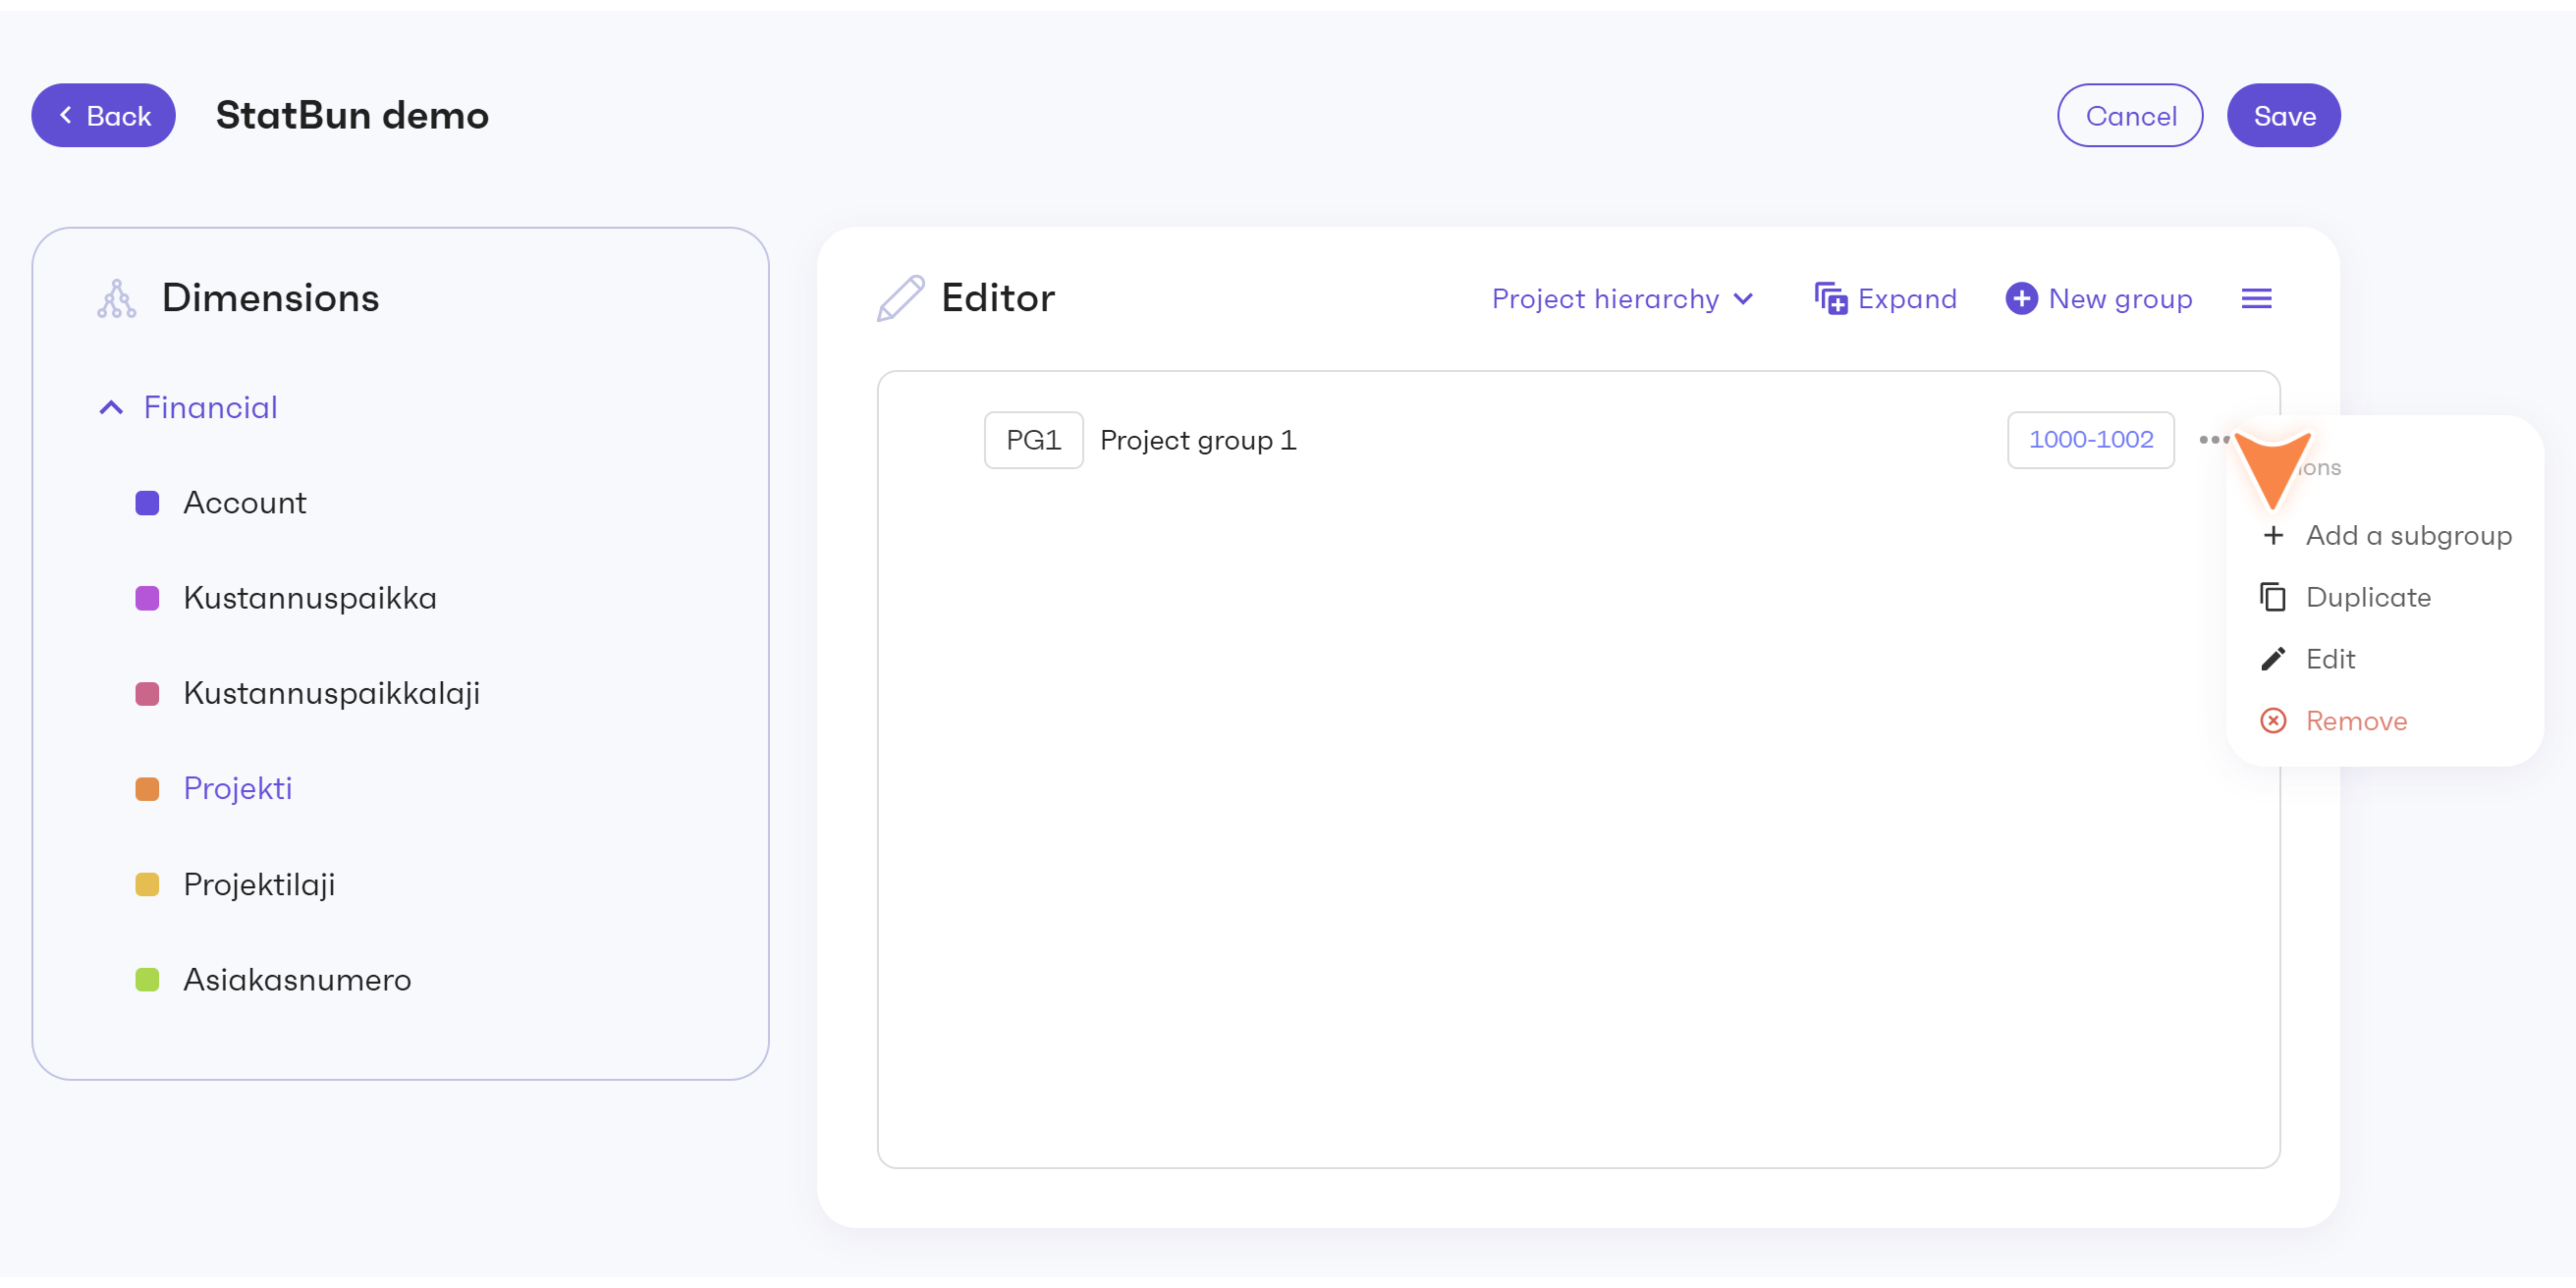Click the PG1 code tag
Viewport: 2576px width, 1288px height.
point(1033,440)
